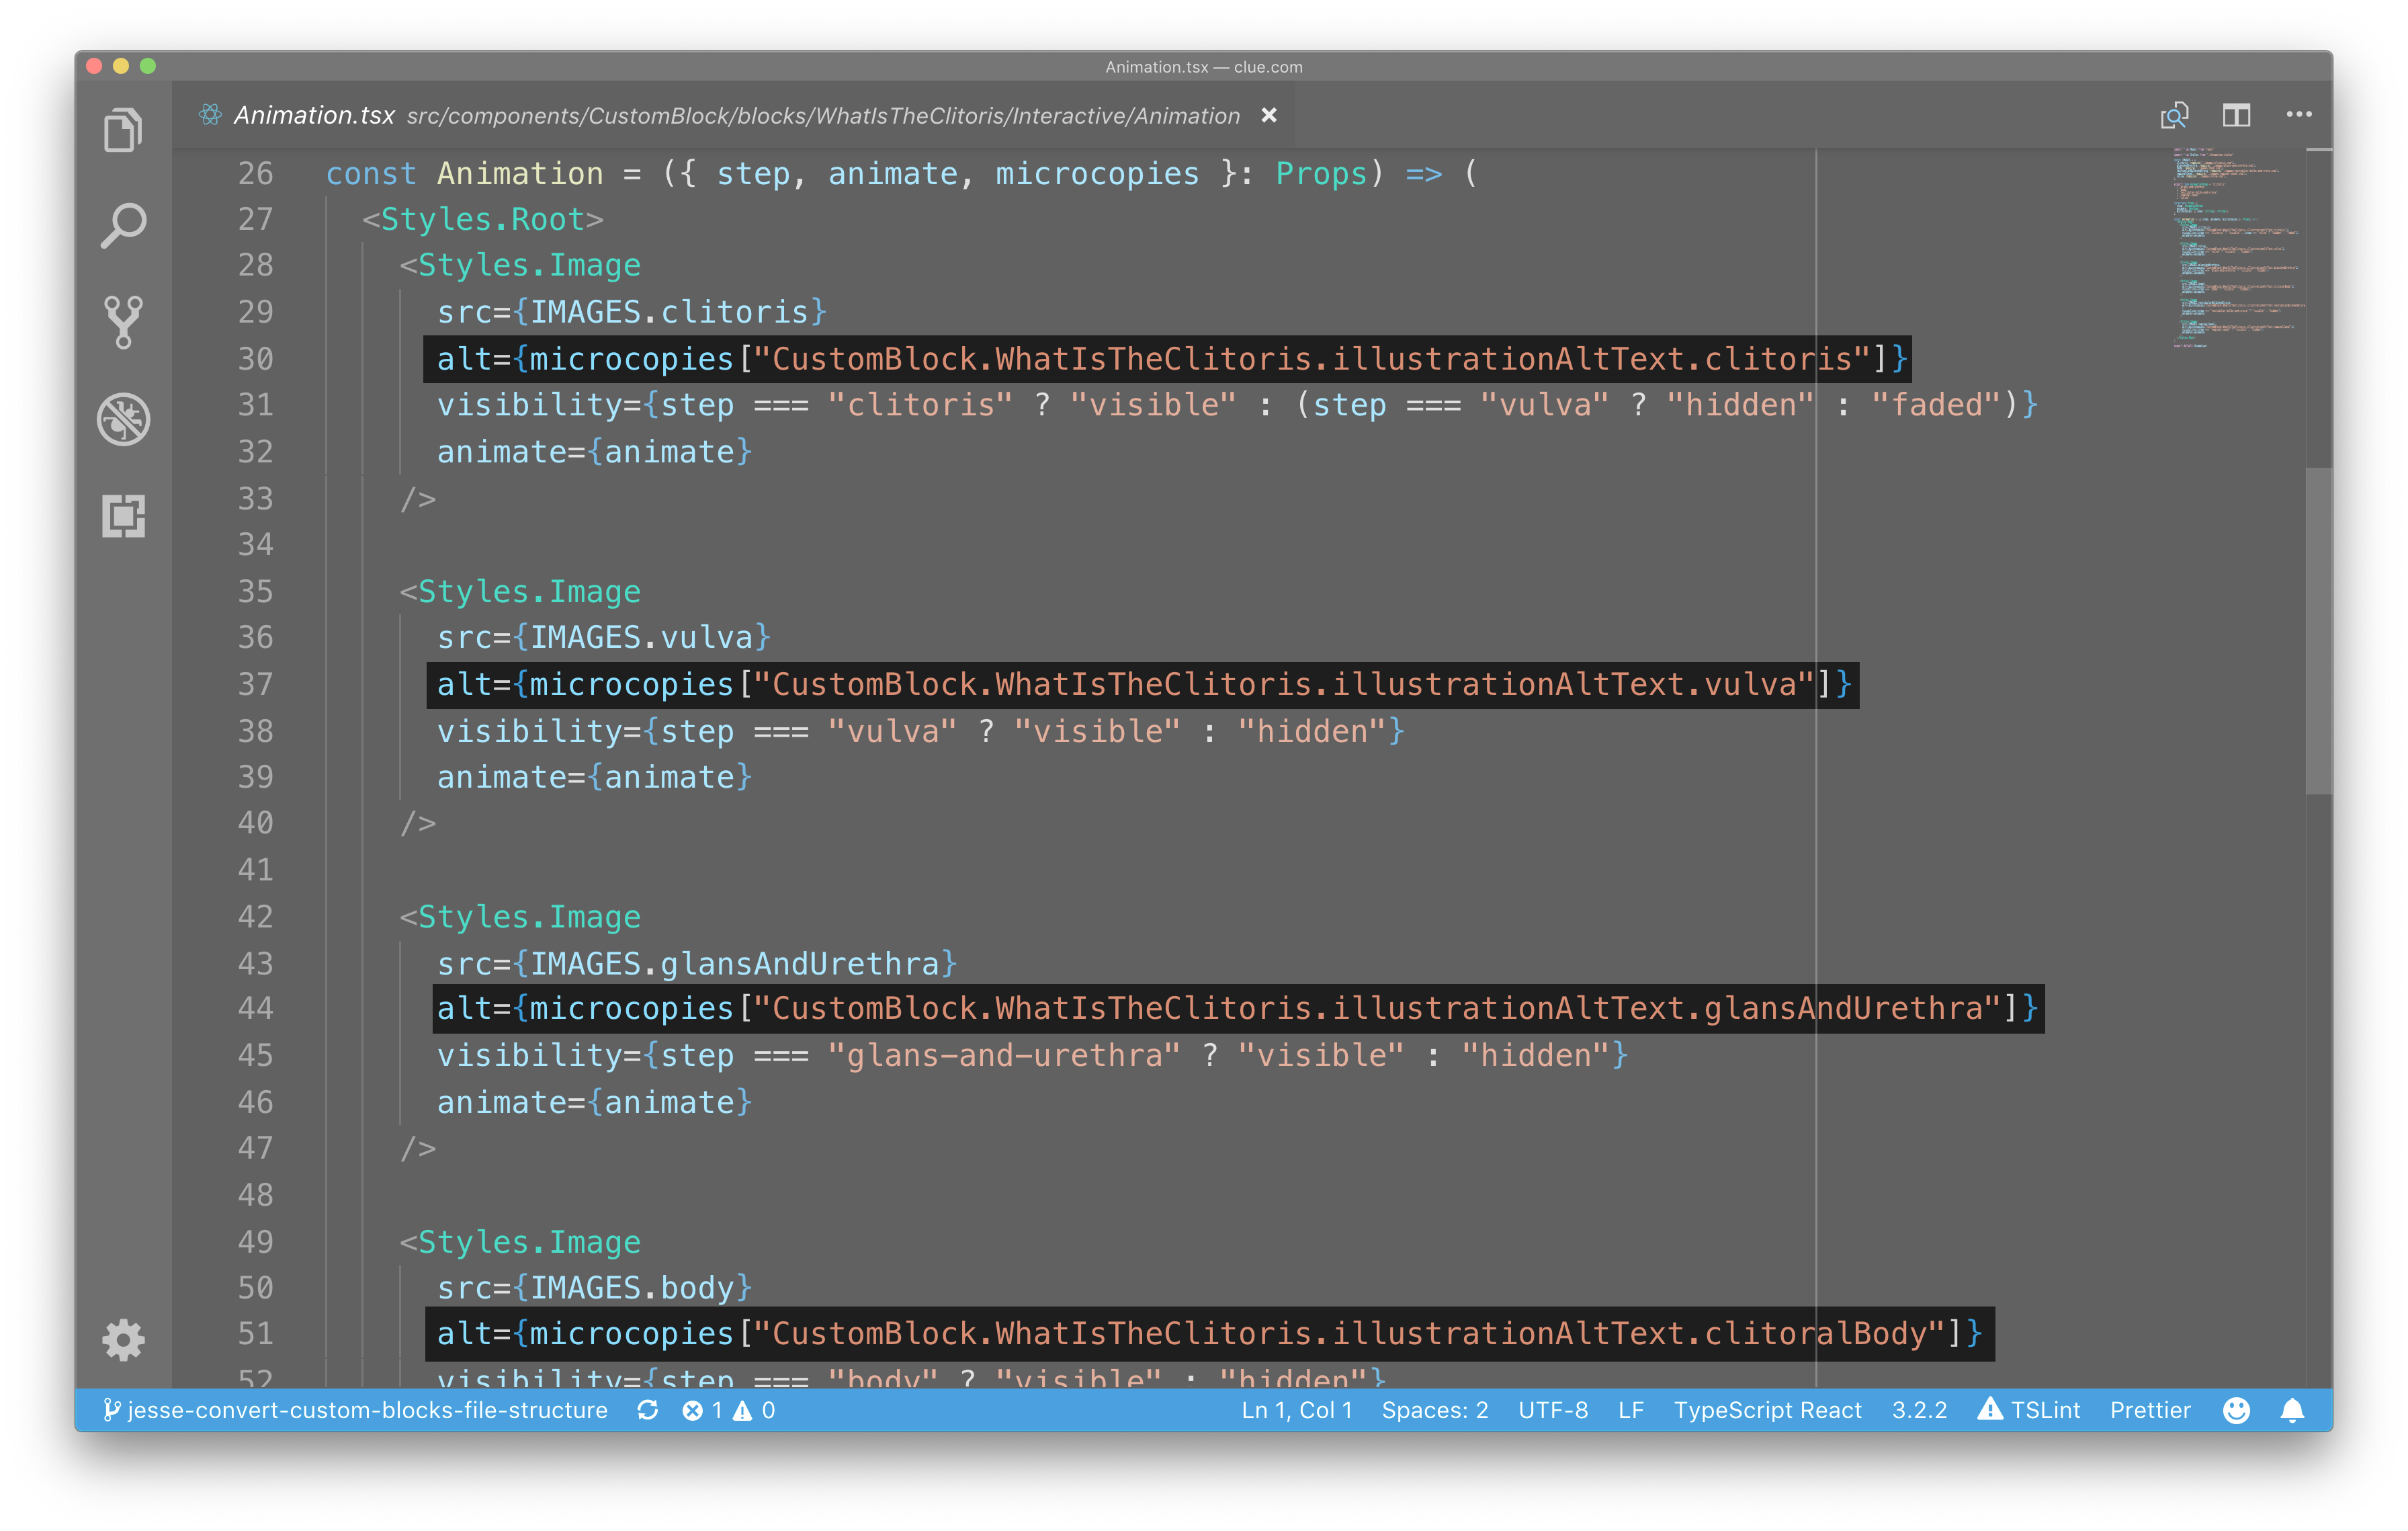Open the editor more actions menu
Image resolution: width=2408 pixels, height=1531 pixels.
coord(2299,115)
